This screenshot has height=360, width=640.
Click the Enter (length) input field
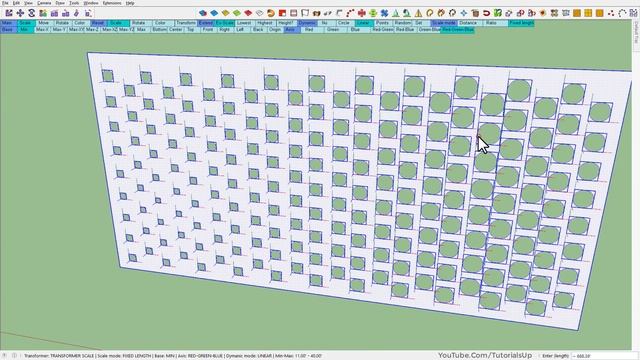click(x=604, y=356)
